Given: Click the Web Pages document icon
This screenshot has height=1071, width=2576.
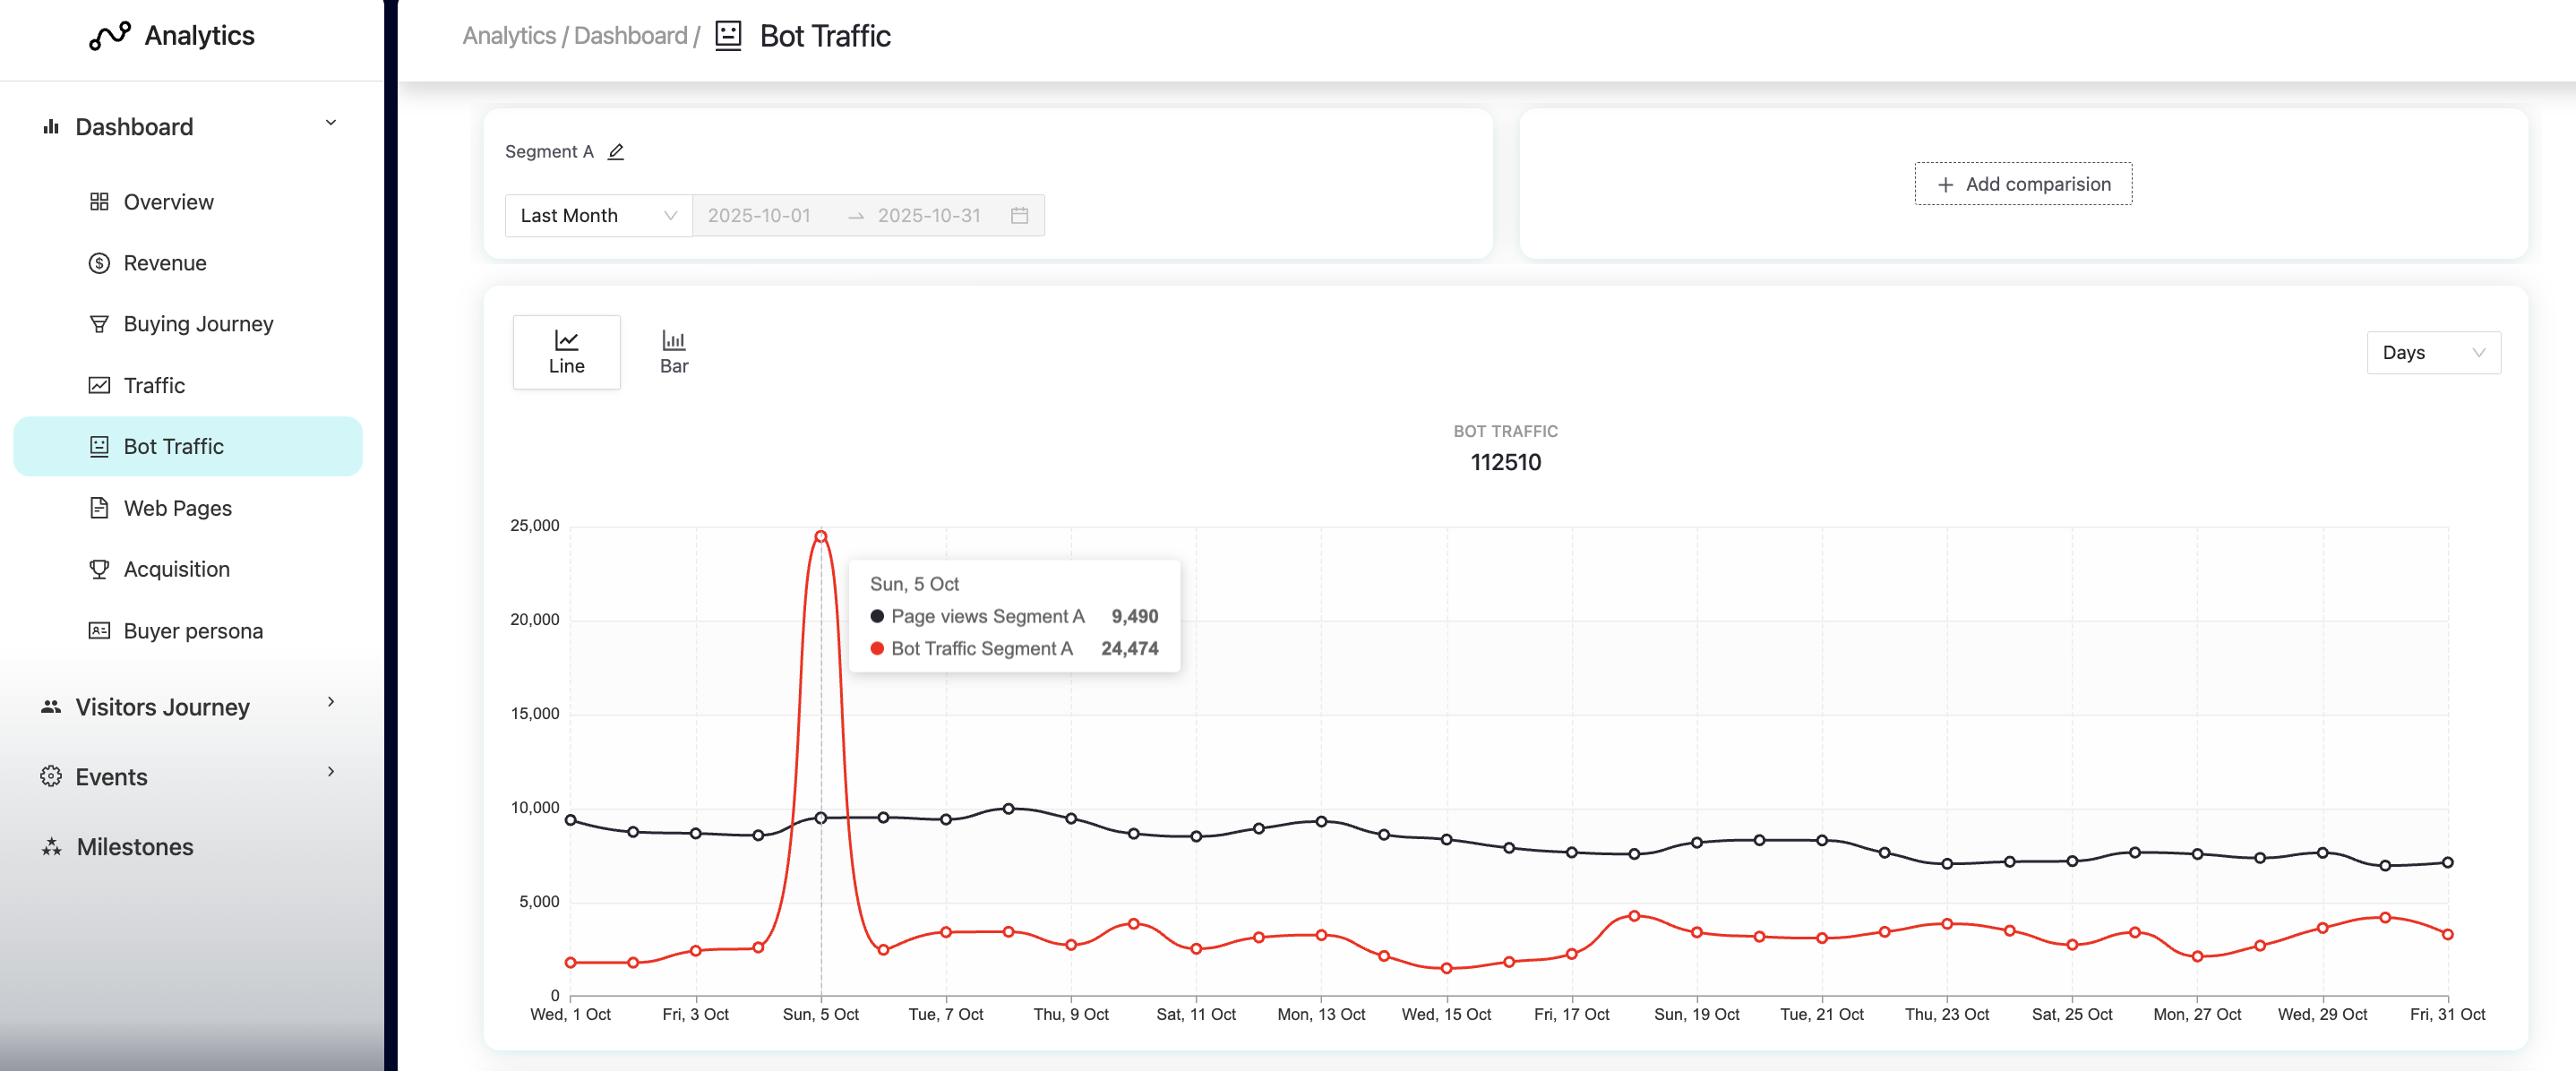Looking at the screenshot, I should (x=99, y=508).
